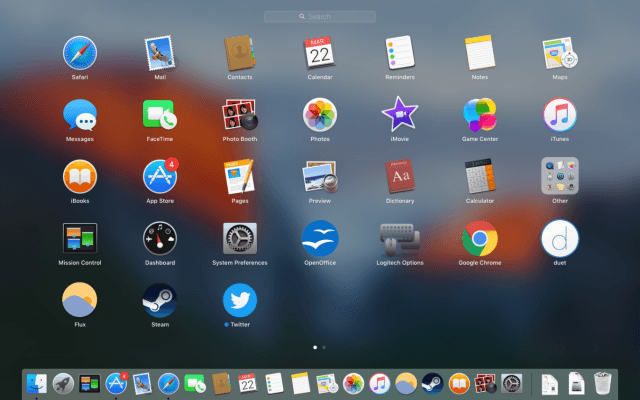Open the Trash in the Dock
640x400 pixels.
(x=602, y=383)
